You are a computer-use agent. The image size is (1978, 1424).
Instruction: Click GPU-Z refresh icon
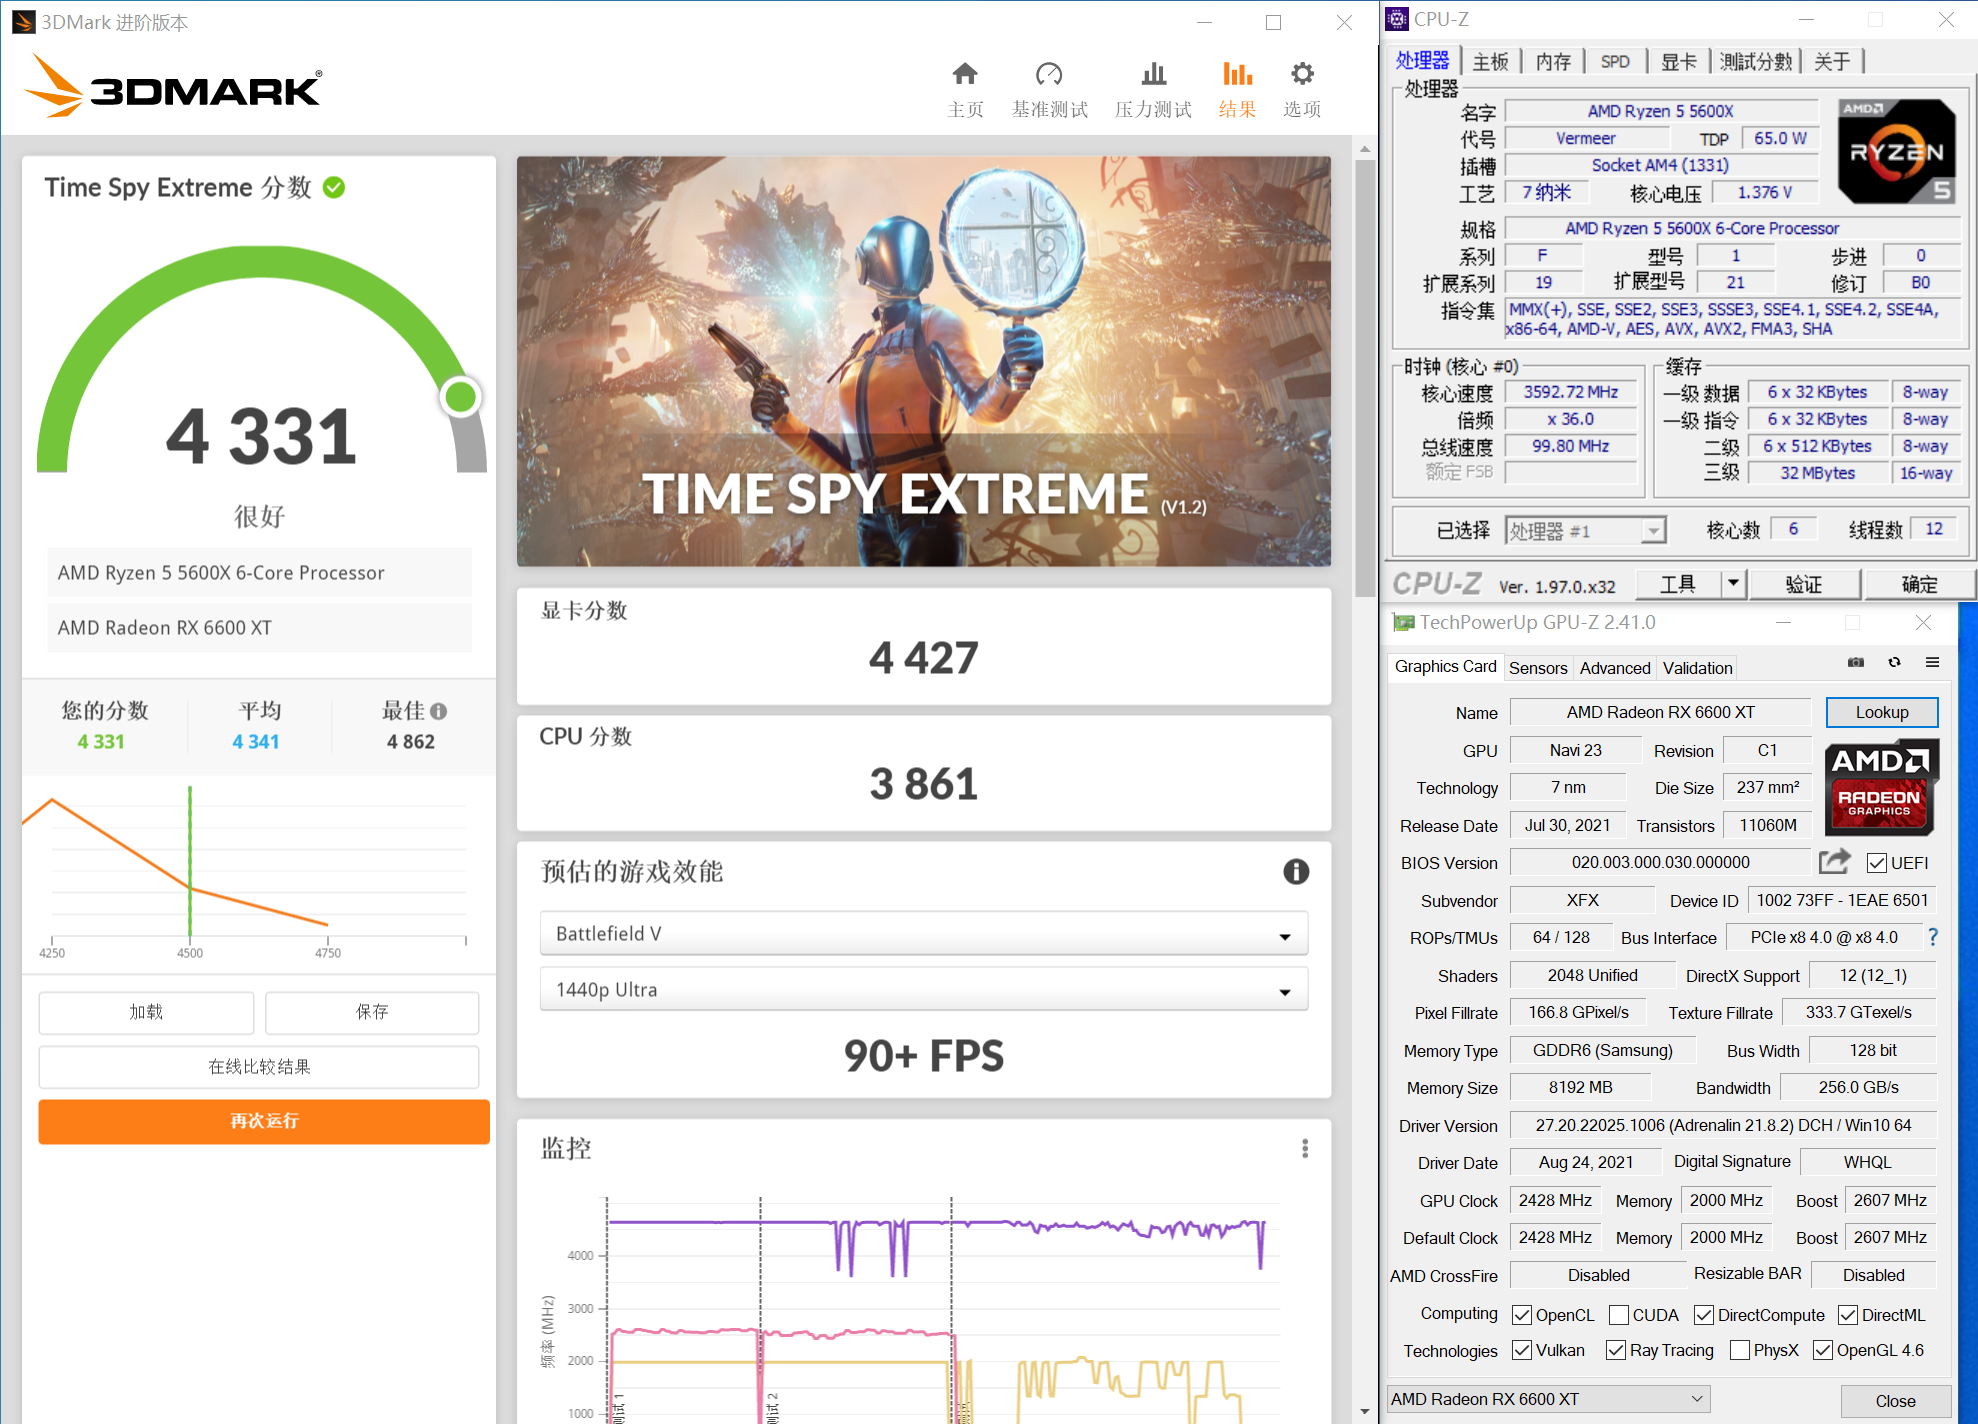click(1894, 663)
